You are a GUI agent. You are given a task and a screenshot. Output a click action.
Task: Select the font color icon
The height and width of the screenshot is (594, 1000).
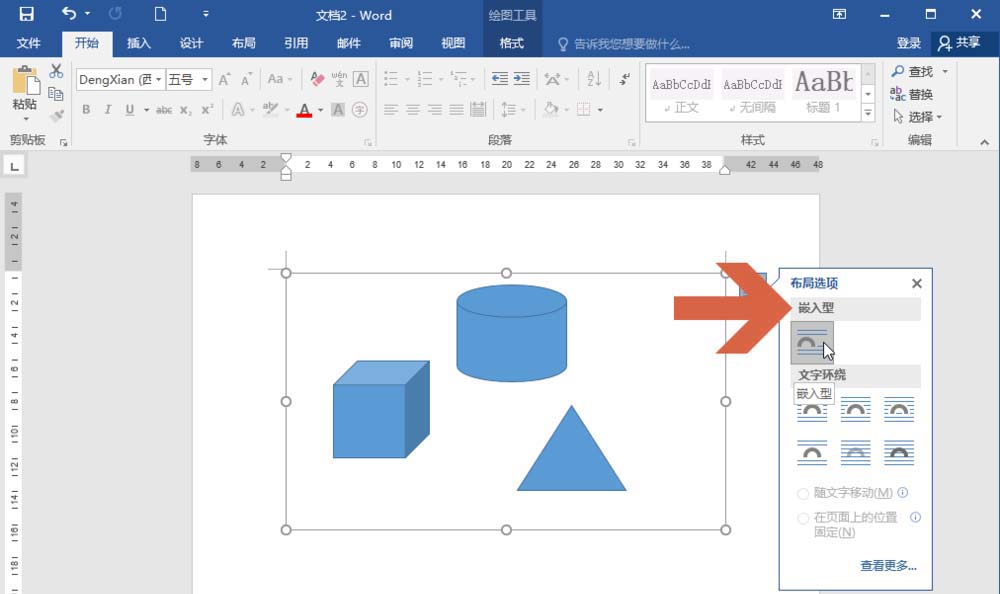(305, 109)
